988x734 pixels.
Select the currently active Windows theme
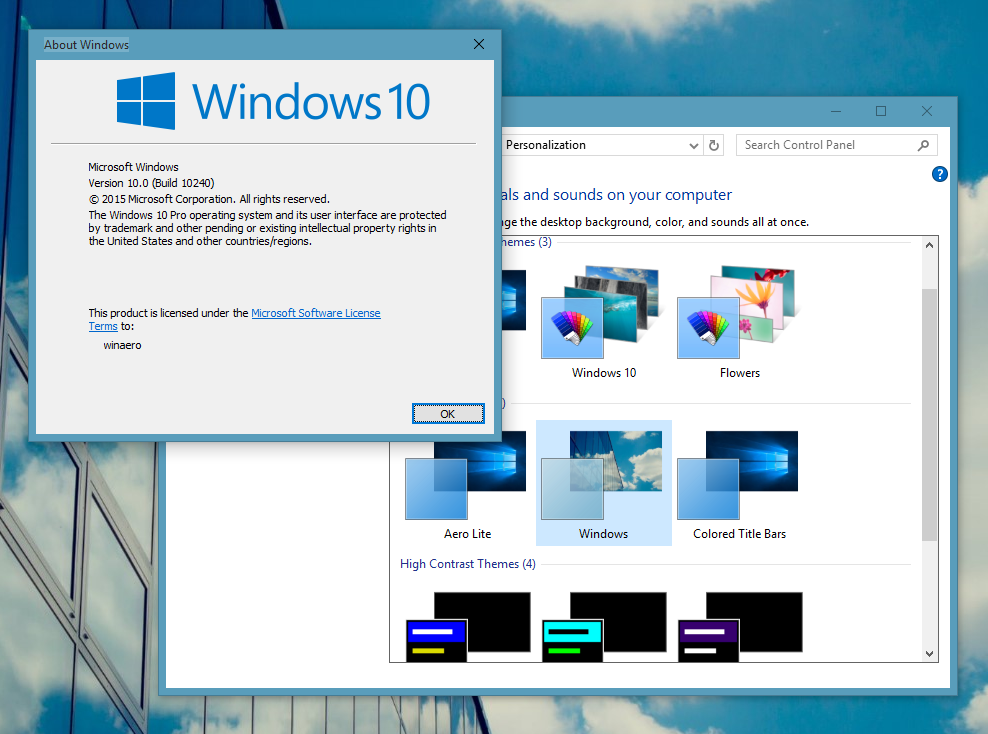coord(603,470)
